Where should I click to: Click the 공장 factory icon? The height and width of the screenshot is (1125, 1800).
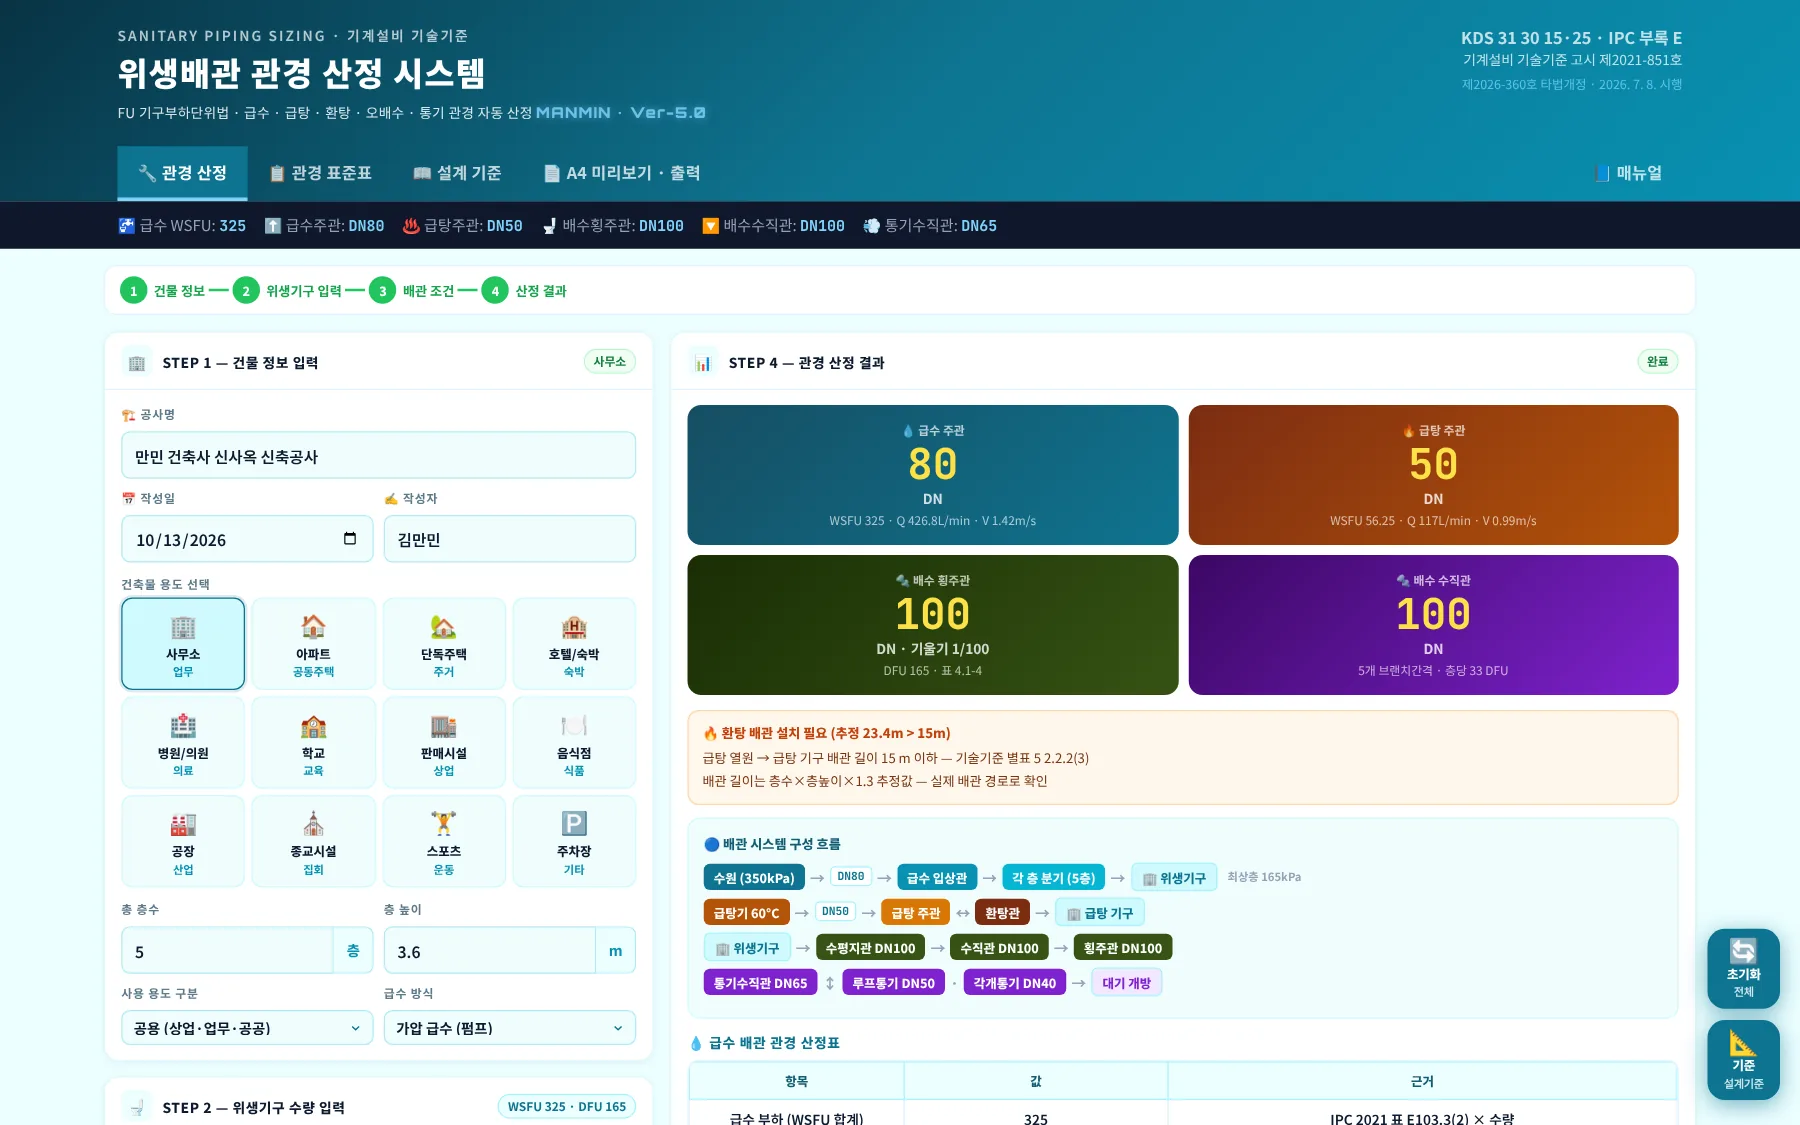tap(183, 824)
